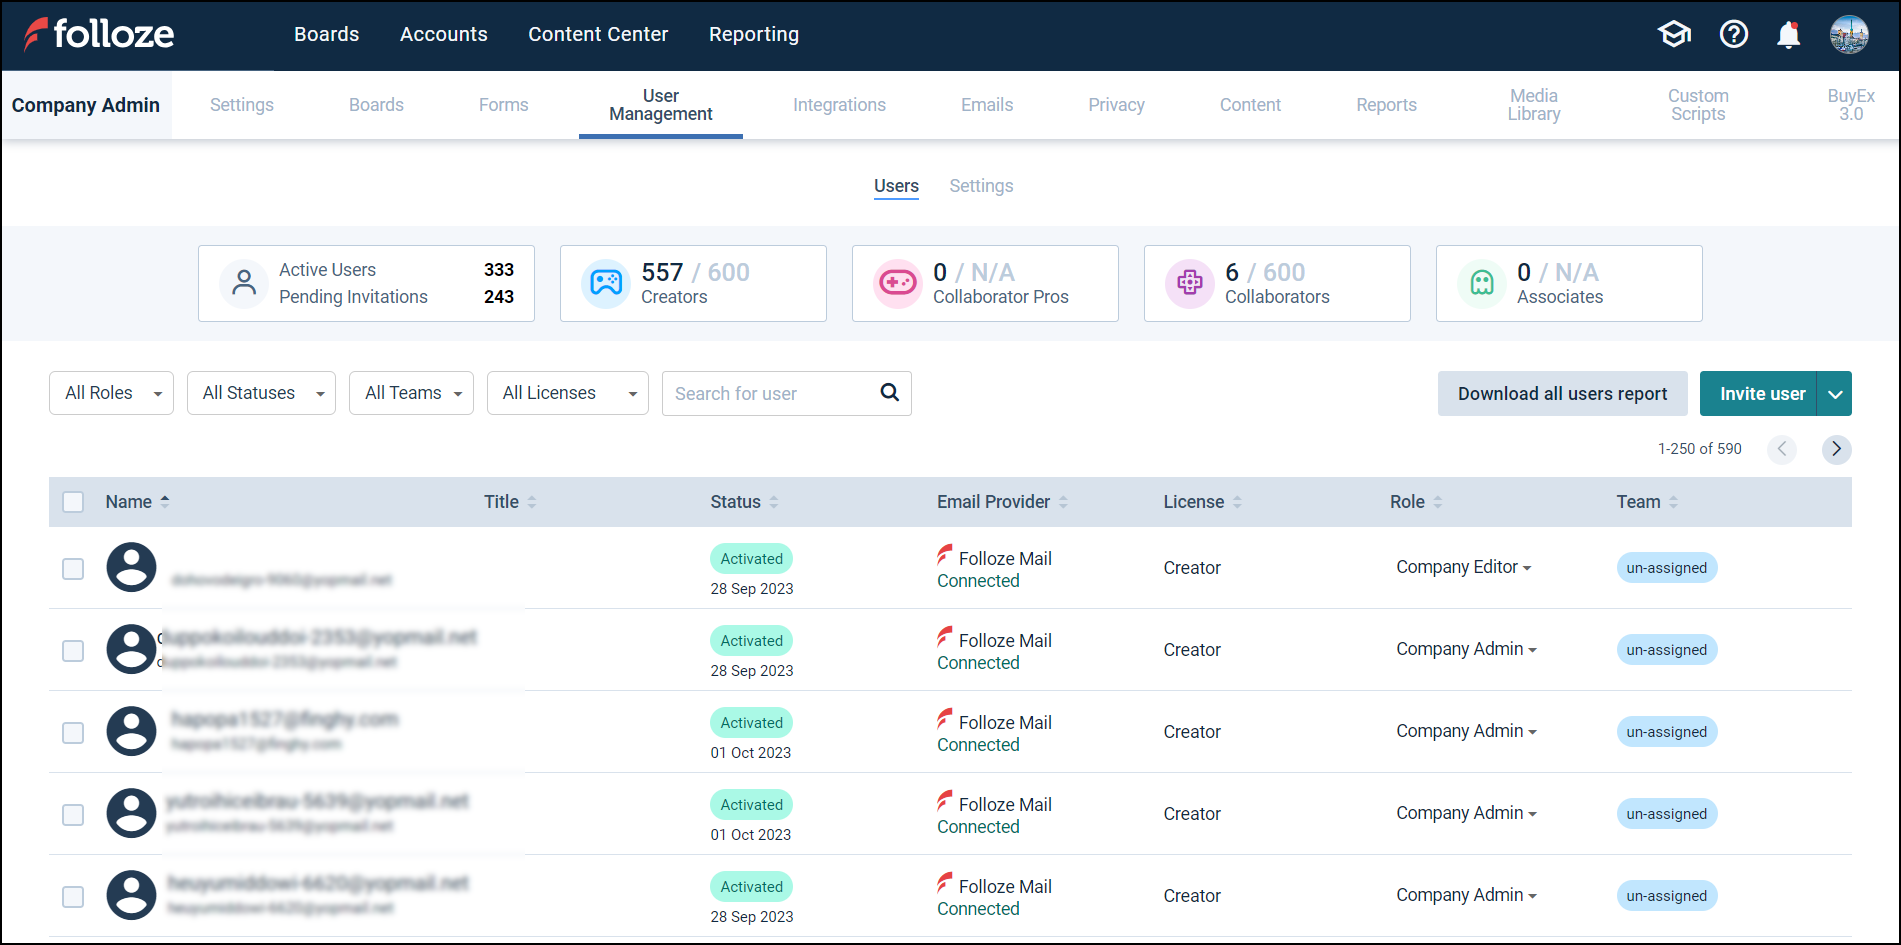Download all users report
Screen dimensions: 1901x945
[1562, 394]
